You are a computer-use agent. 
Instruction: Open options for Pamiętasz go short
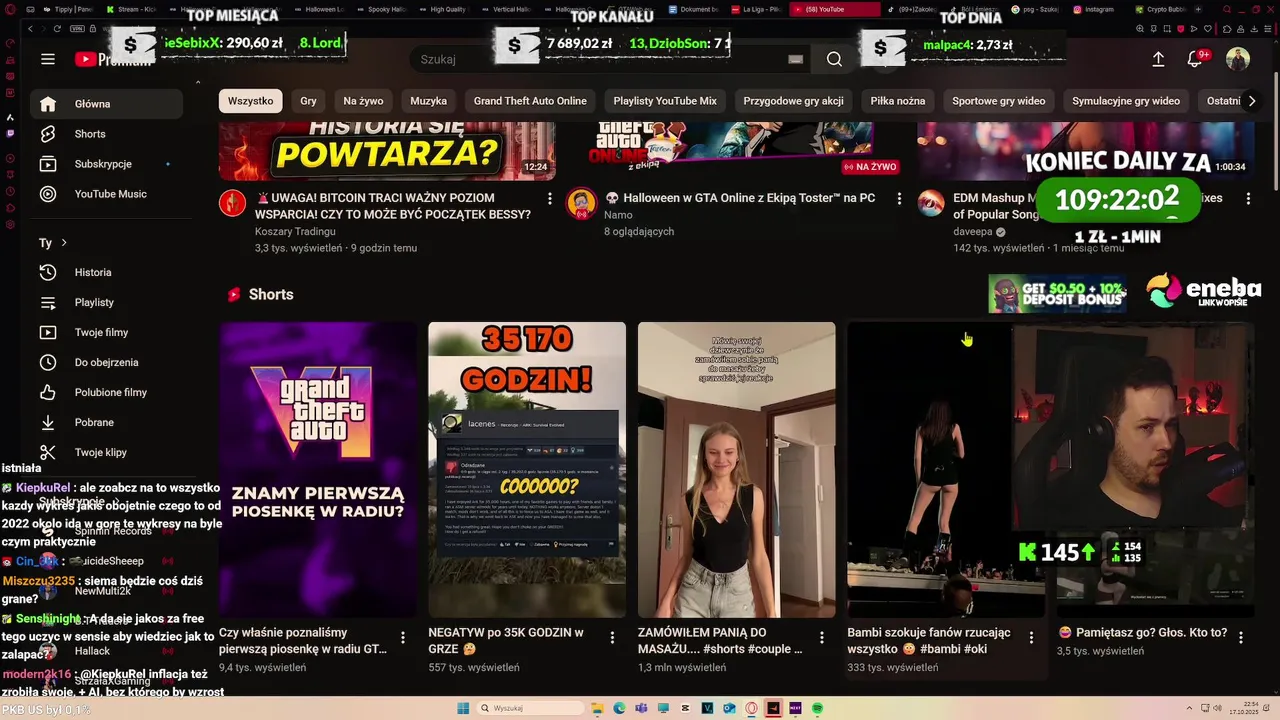[x=1241, y=637]
